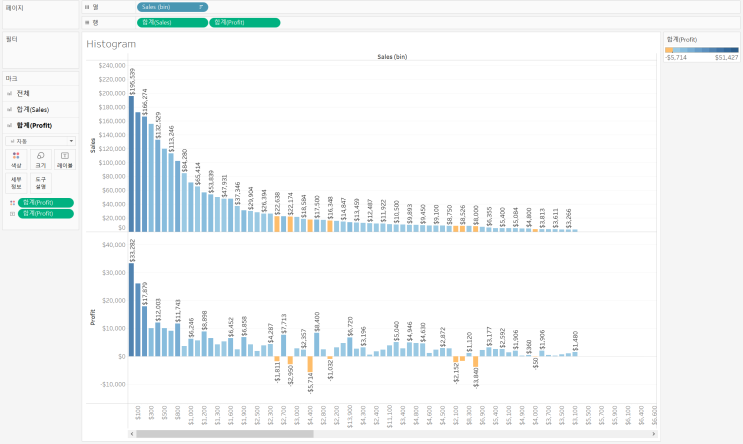Click the $240,000 Sales axis tick label
Screen dimensions: 743x444
click(112, 65)
